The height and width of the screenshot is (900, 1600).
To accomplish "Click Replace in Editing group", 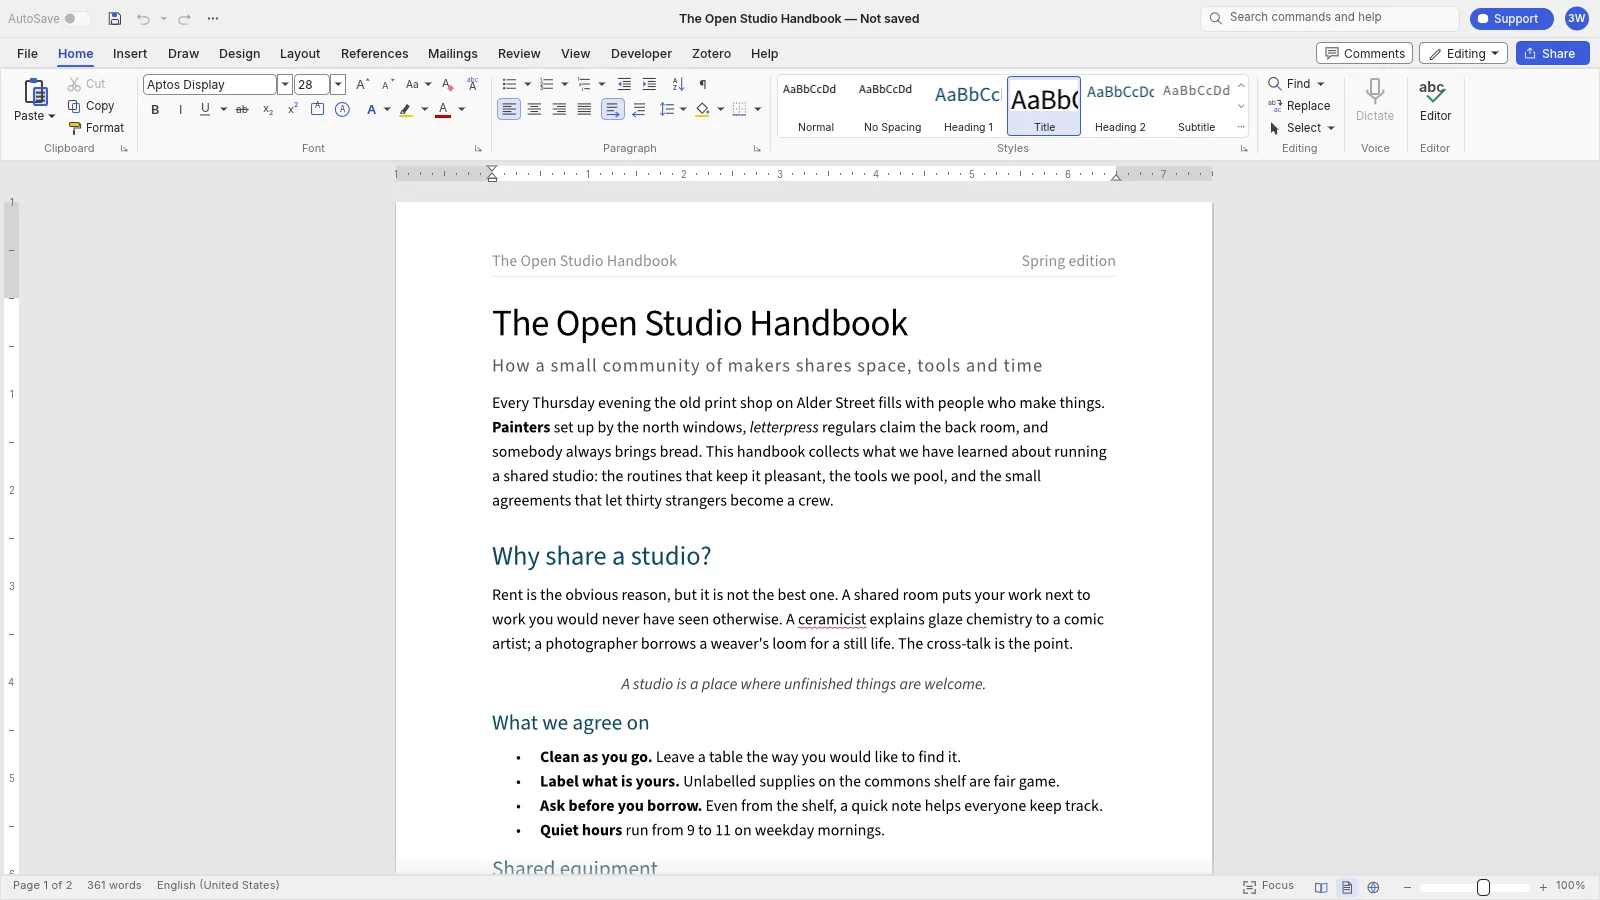I will coord(1299,106).
